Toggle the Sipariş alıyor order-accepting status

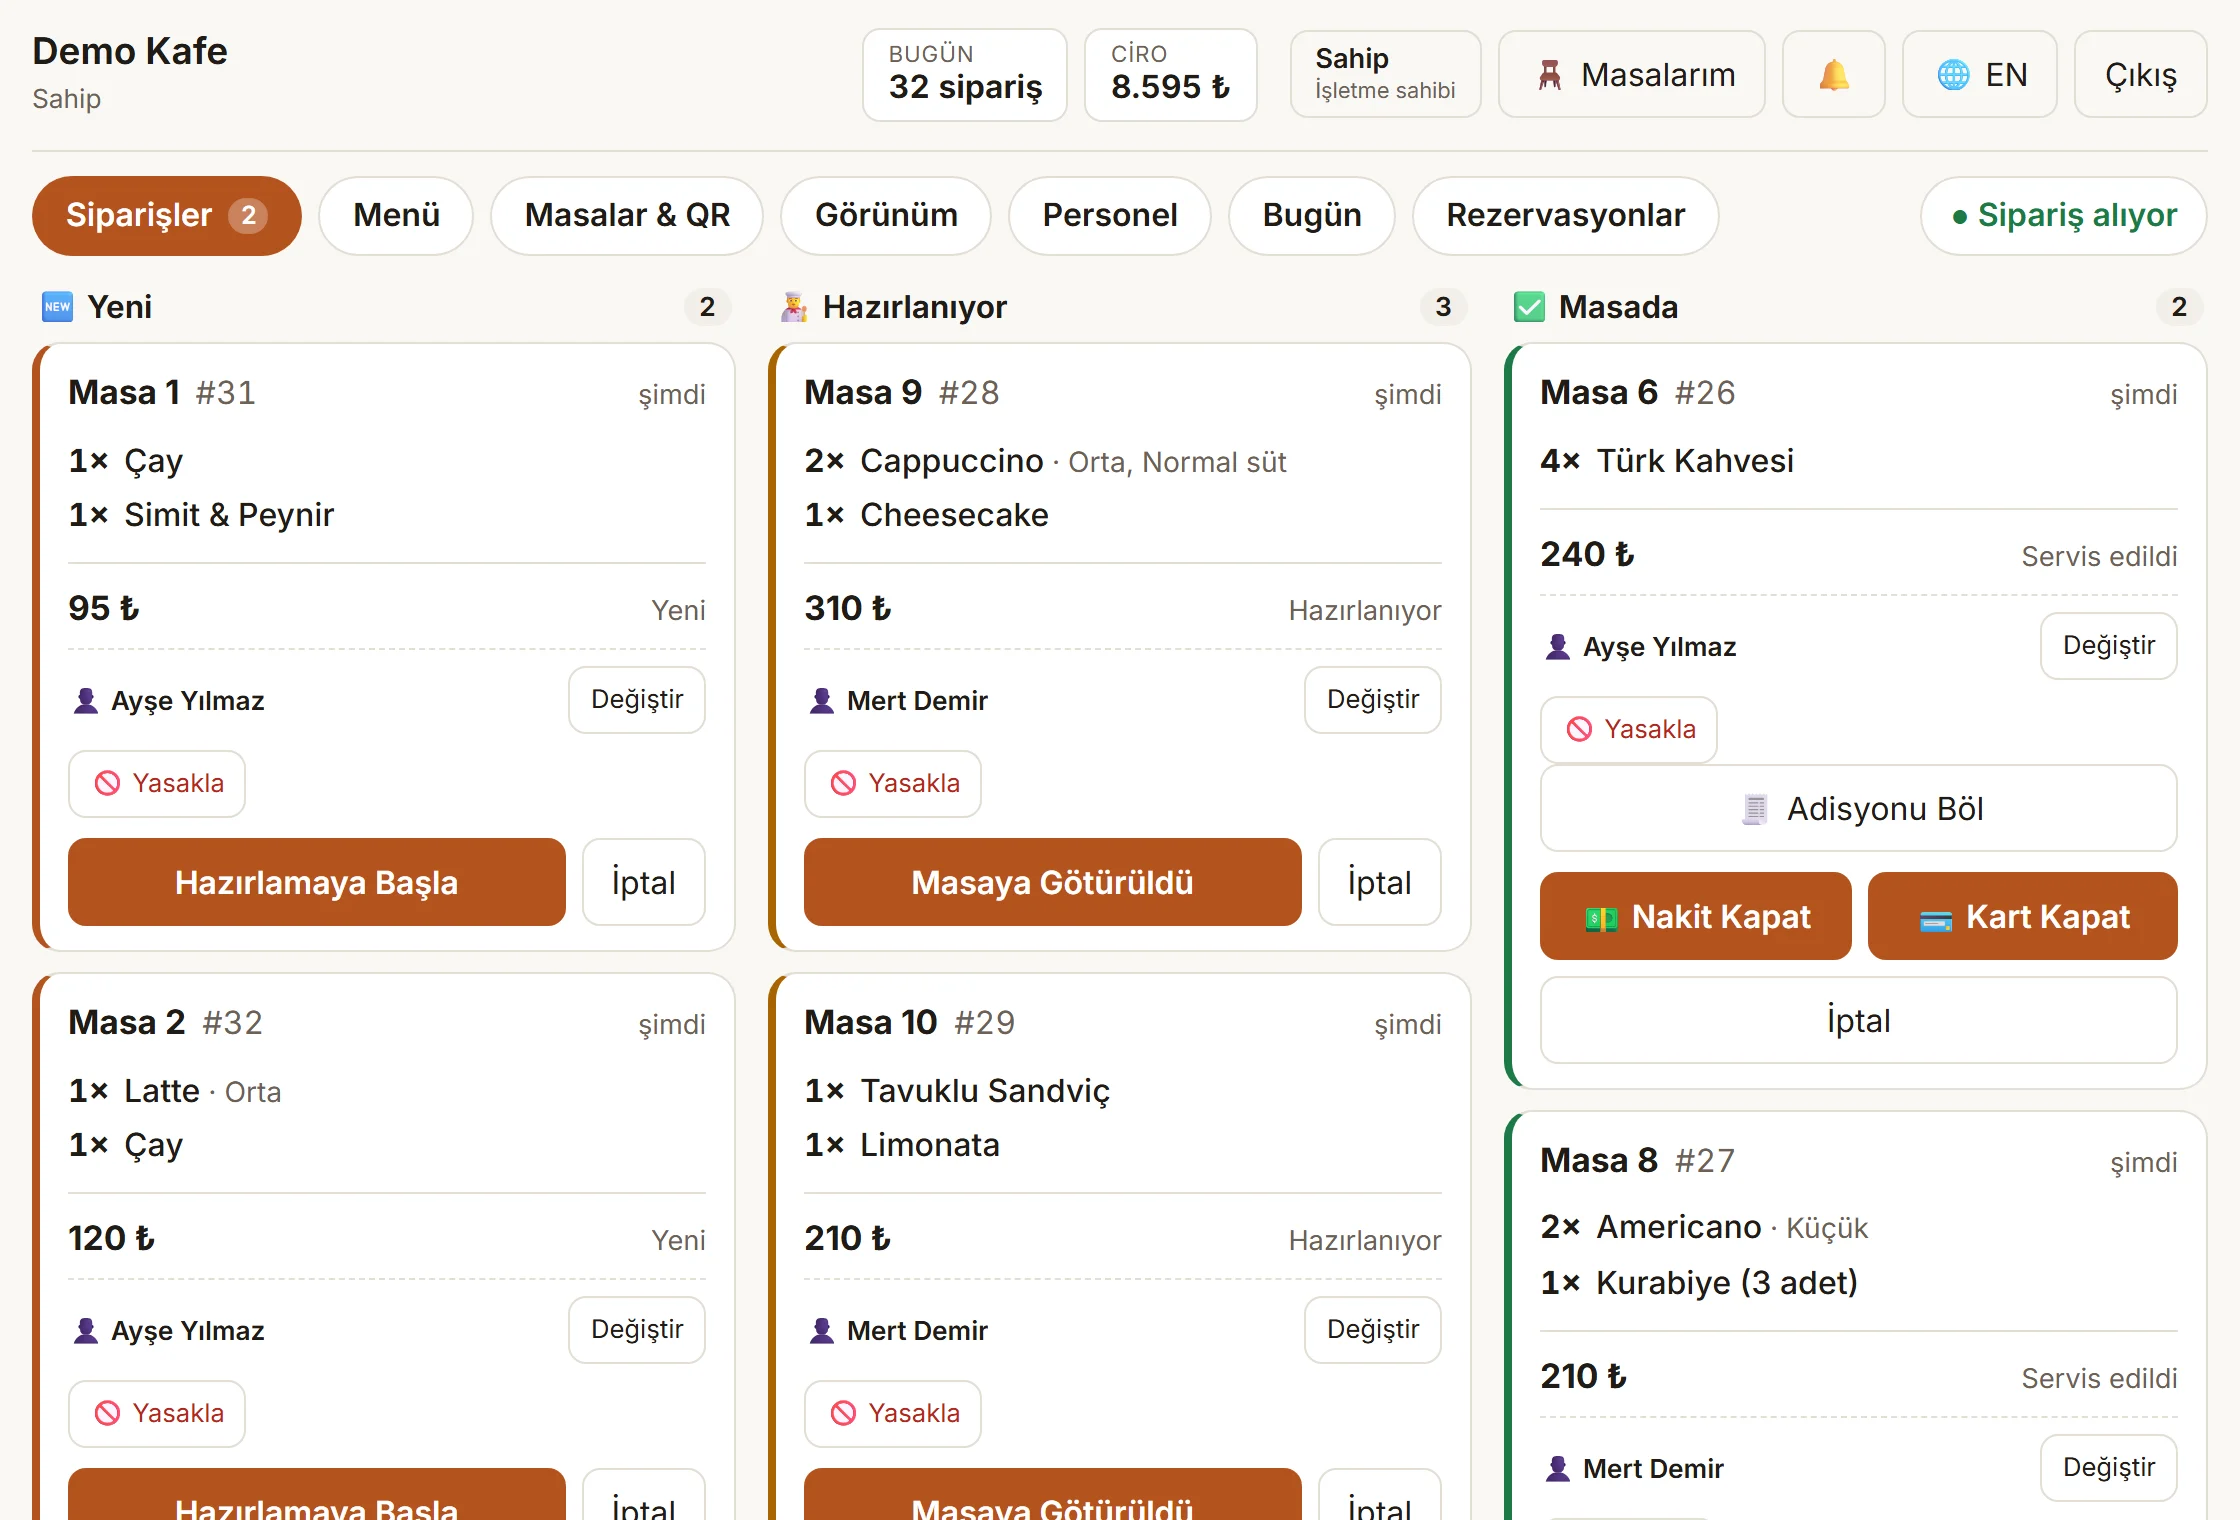tap(2064, 216)
